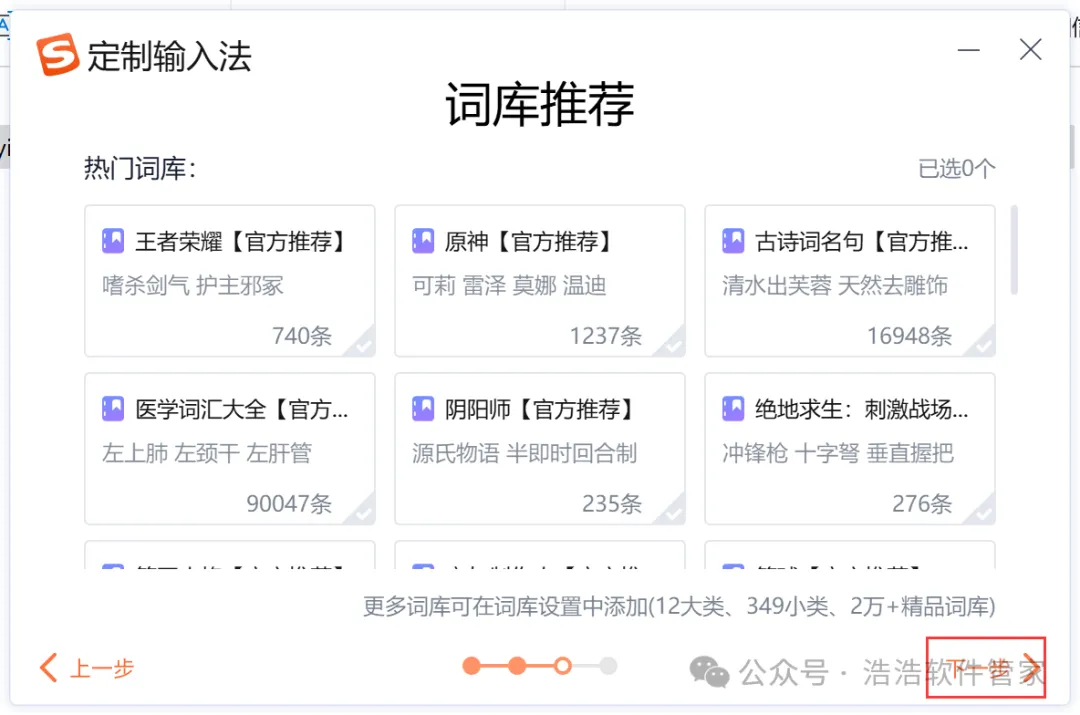
Task: Tick the checkmark on 阴阳师 card
Action: (x=672, y=512)
